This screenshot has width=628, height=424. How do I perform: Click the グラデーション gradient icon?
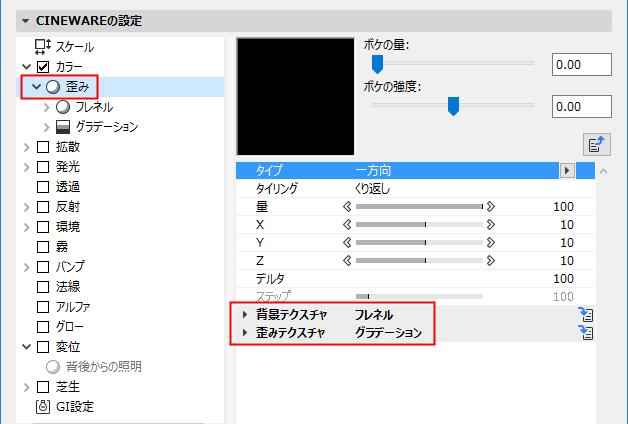click(x=63, y=127)
